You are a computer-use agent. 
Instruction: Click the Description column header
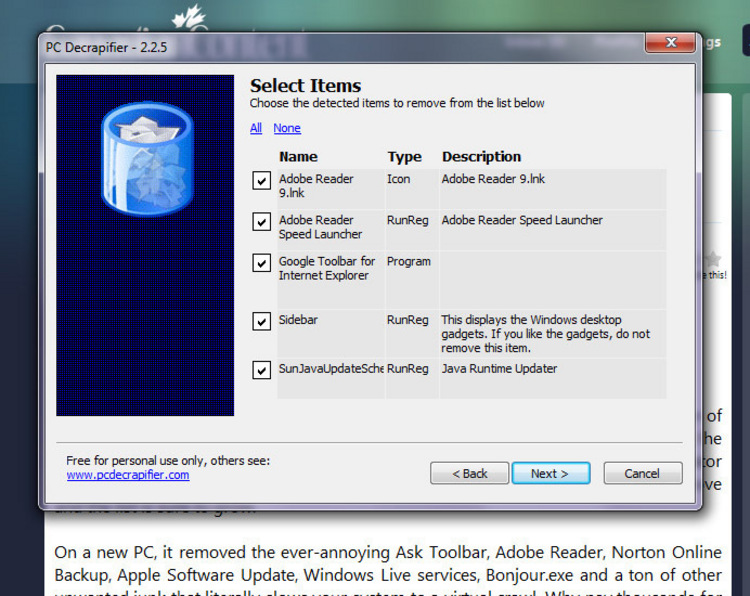coord(481,157)
